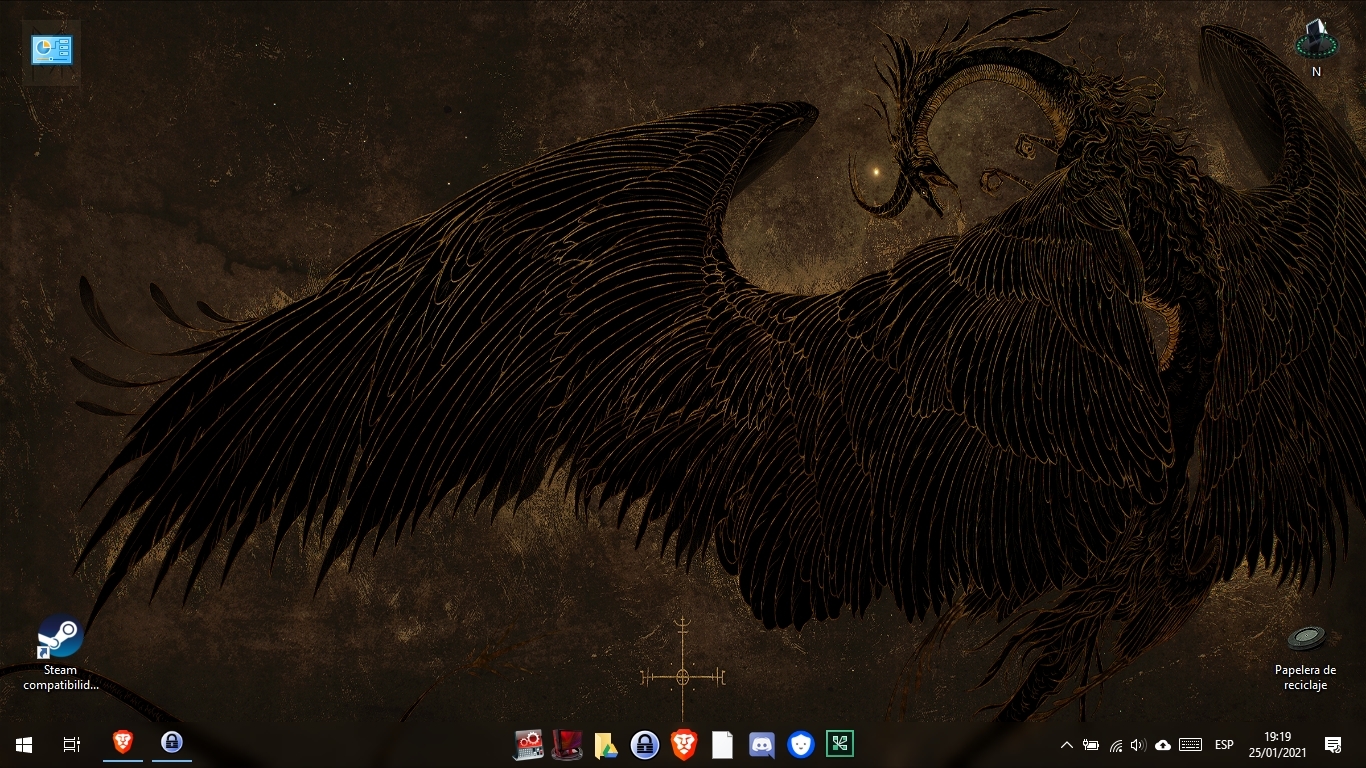Show hidden system tray icons

tap(1066, 745)
